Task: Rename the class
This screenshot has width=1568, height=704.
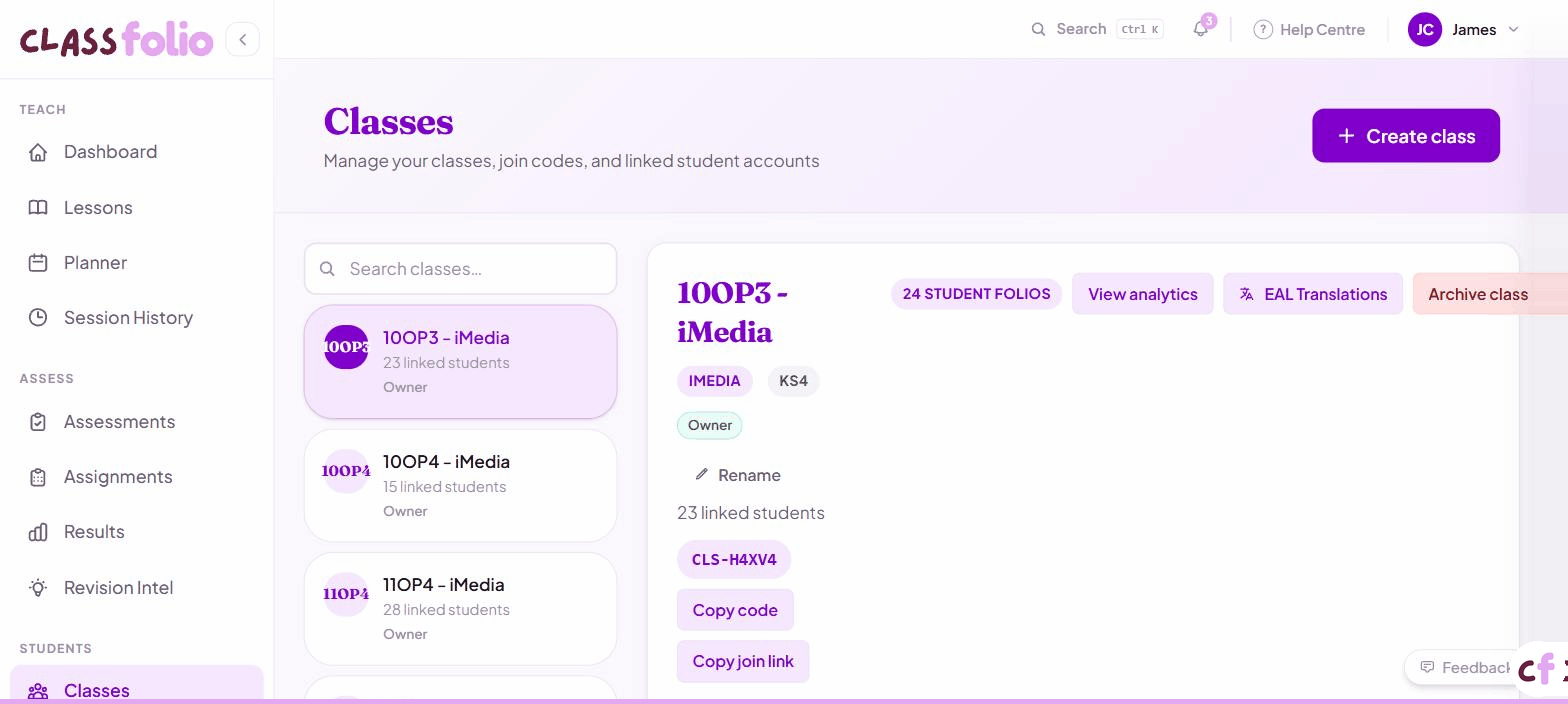Action: 738,475
